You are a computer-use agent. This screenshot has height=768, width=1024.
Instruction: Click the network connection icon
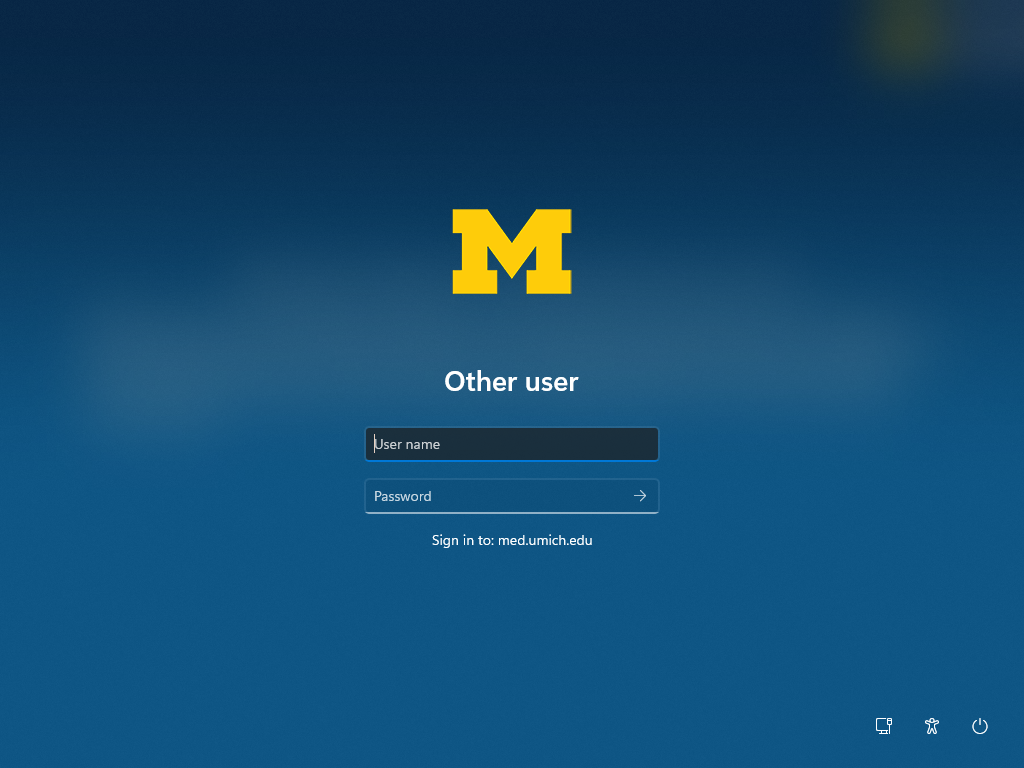coord(883,726)
